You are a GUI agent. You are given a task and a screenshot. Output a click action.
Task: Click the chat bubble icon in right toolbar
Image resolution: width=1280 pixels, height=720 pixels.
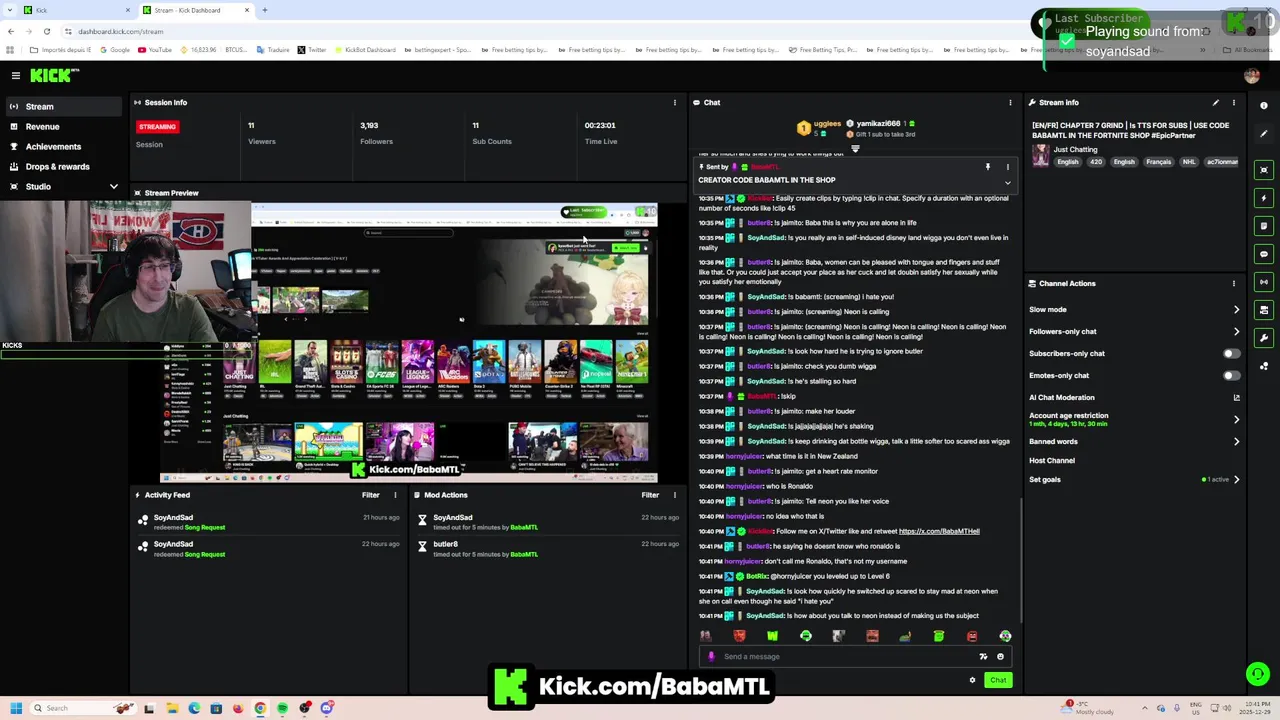[x=1264, y=254]
